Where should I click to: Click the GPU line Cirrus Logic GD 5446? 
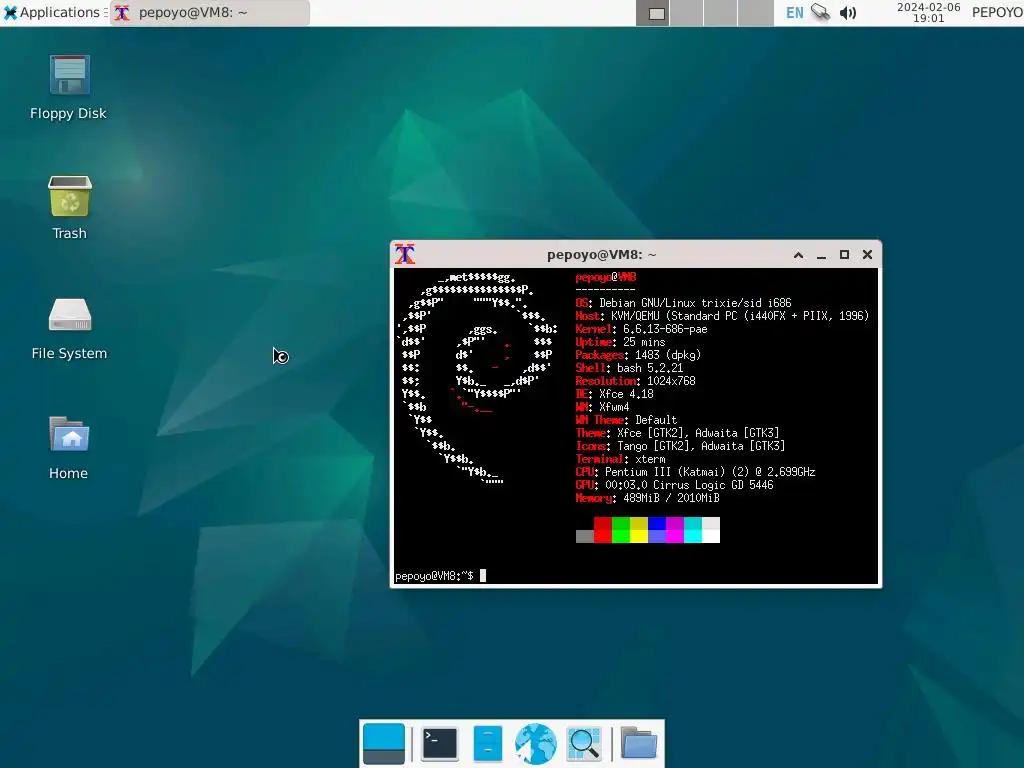click(674, 485)
